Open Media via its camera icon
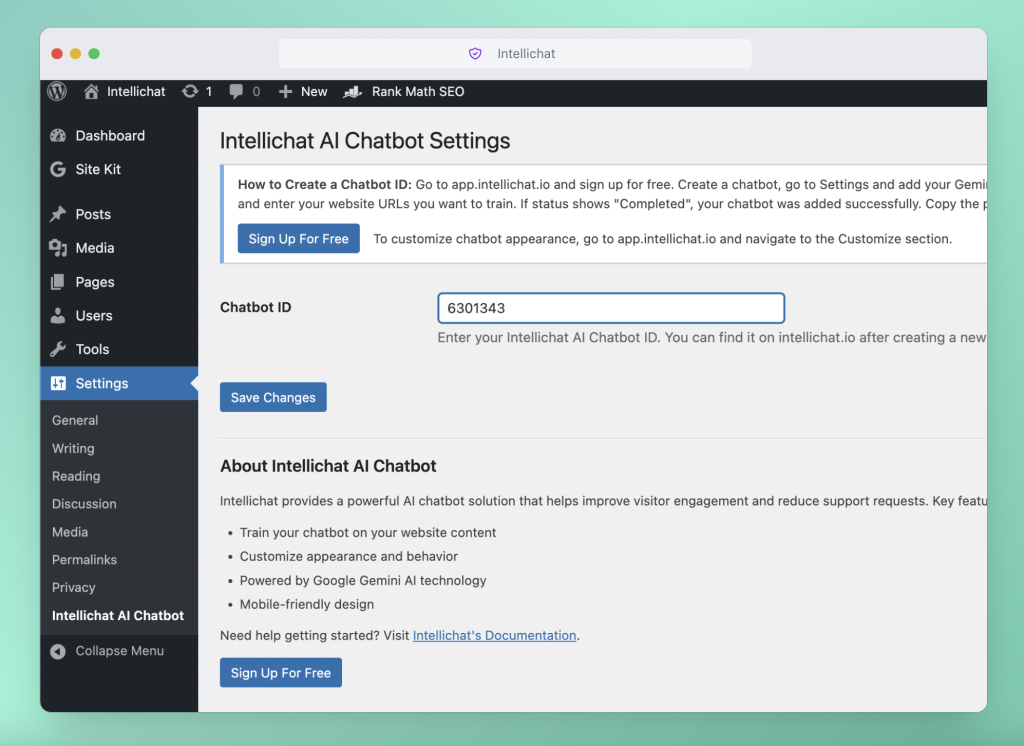Image resolution: width=1024 pixels, height=746 pixels. 57,247
